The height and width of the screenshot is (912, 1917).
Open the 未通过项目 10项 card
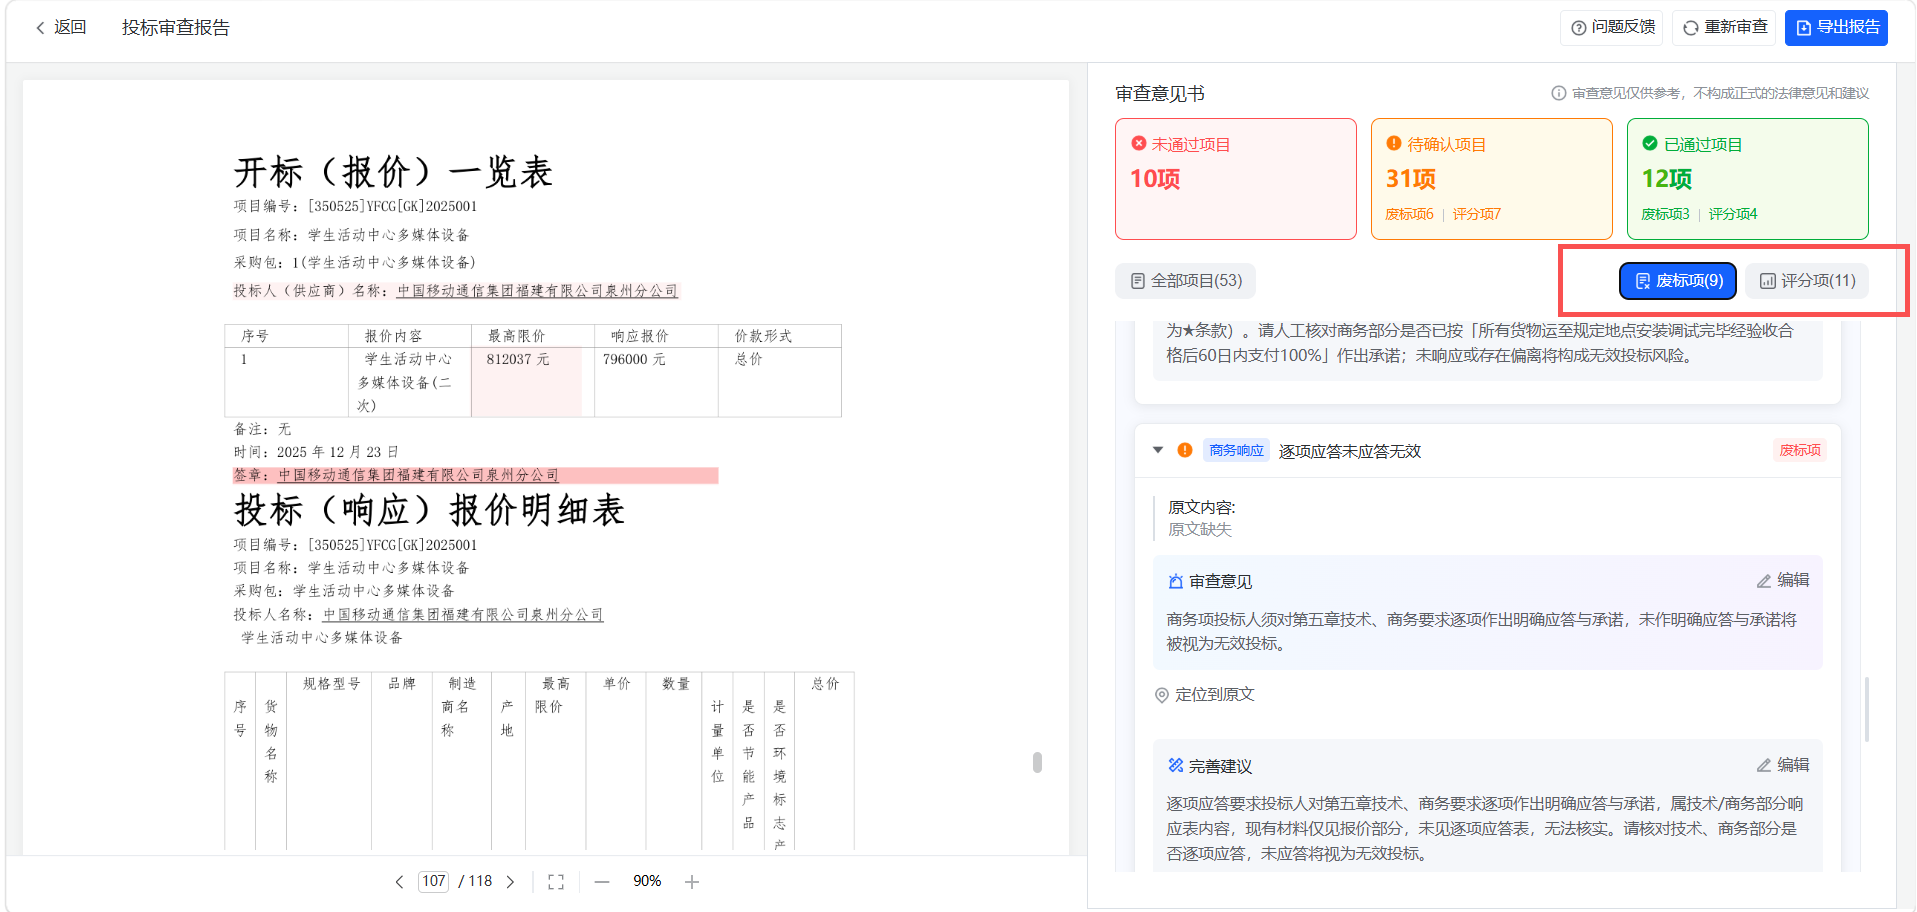pyautogui.click(x=1236, y=179)
